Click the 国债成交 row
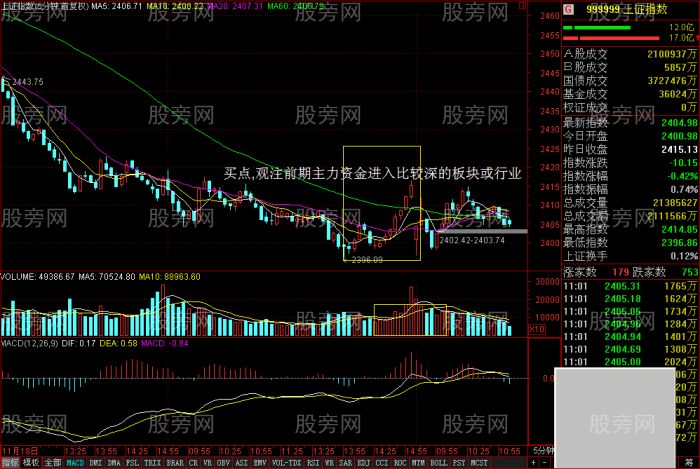700x469 pixels. coord(630,81)
